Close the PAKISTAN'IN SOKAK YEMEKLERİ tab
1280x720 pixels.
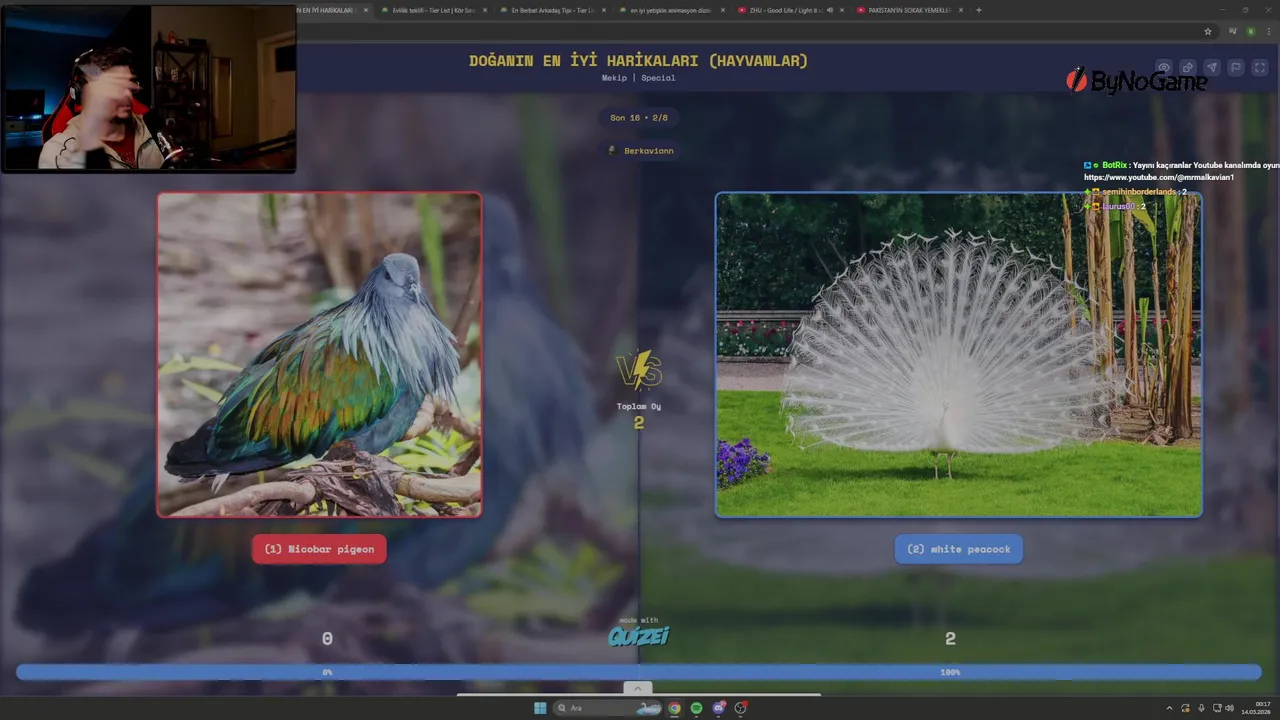[x=961, y=10]
